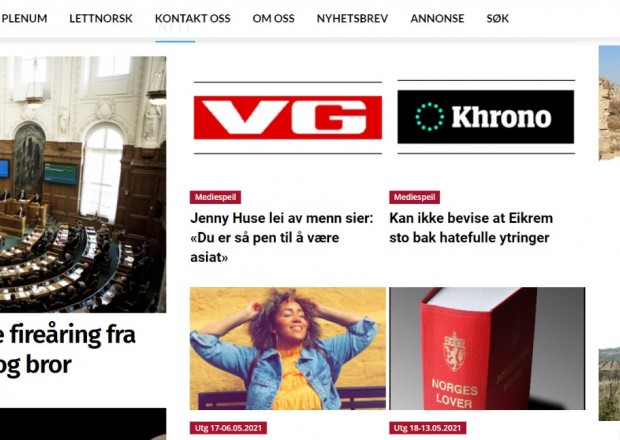
Task: Open KONTAKT OSS page
Action: pos(193,19)
